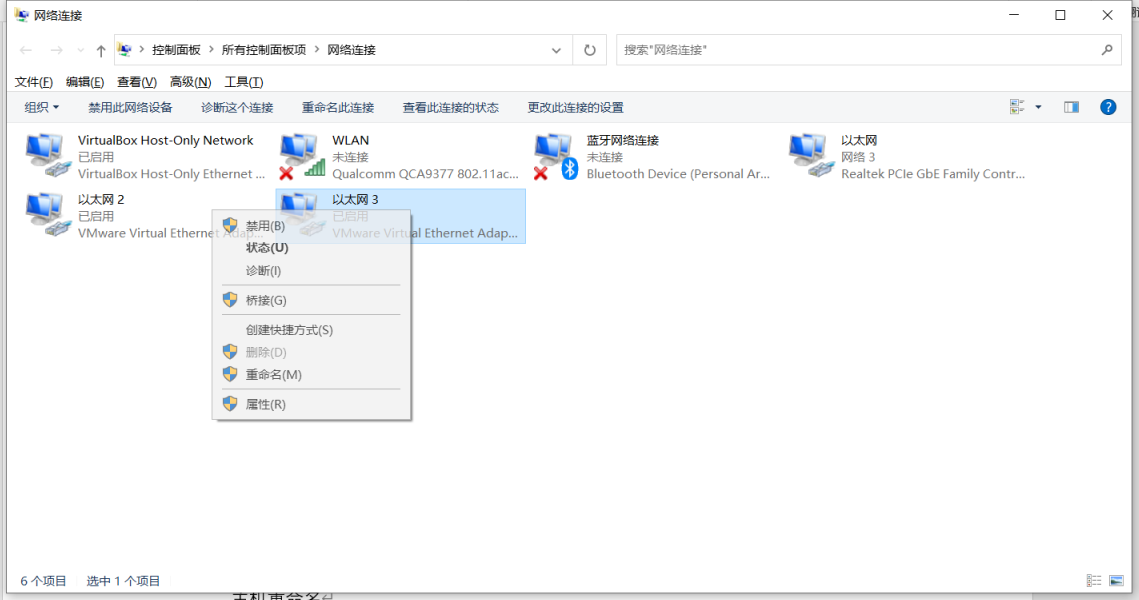Choose 诊断(I) in the context menu
Image resolution: width=1139 pixels, height=600 pixels.
click(311, 270)
